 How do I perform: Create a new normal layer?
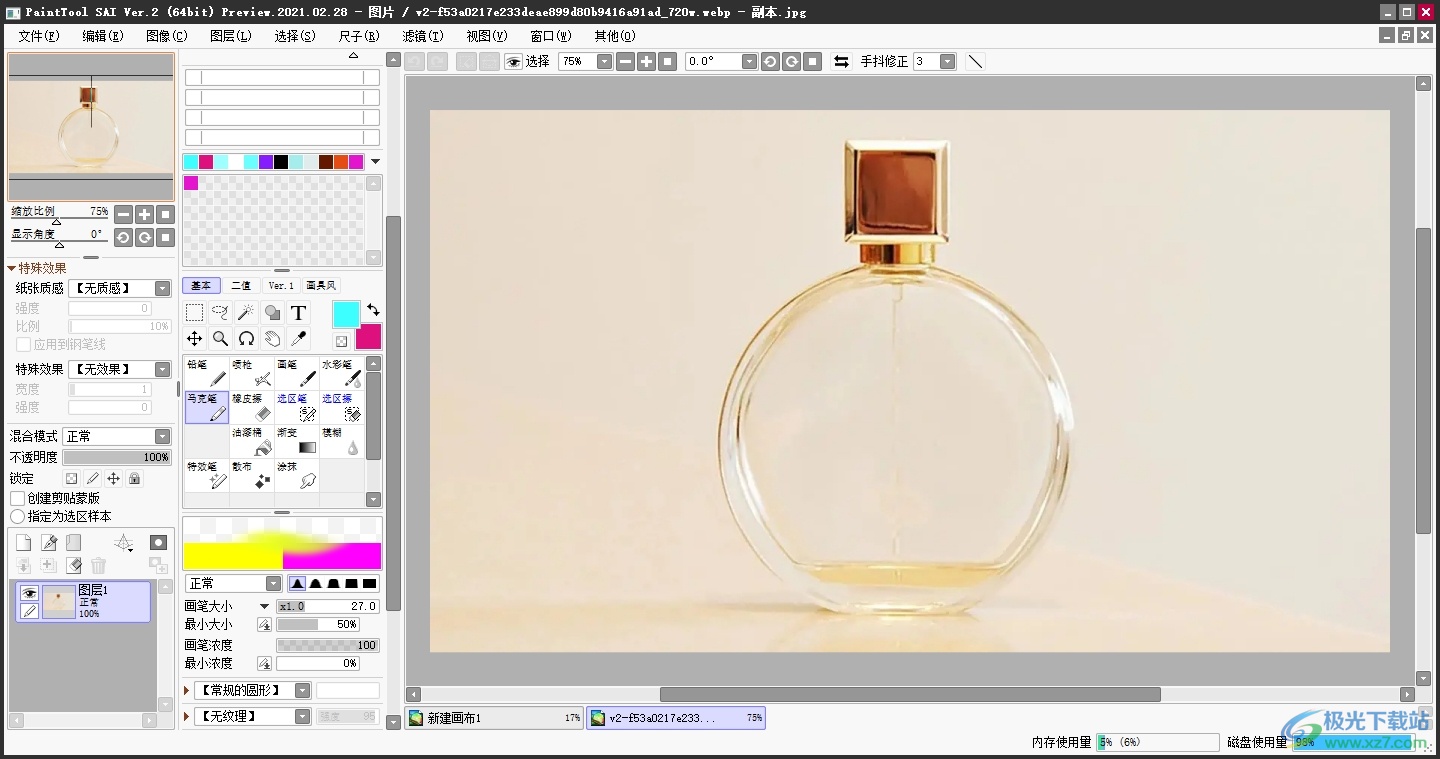tap(24, 543)
